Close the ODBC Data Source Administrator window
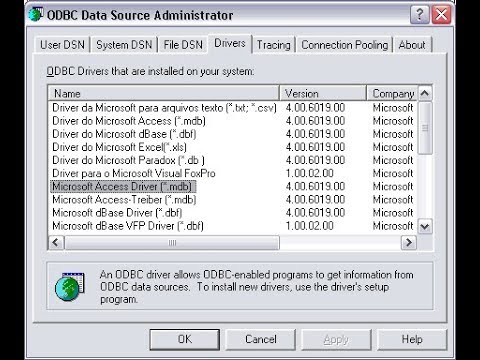This screenshot has width=480, height=360. [441, 15]
